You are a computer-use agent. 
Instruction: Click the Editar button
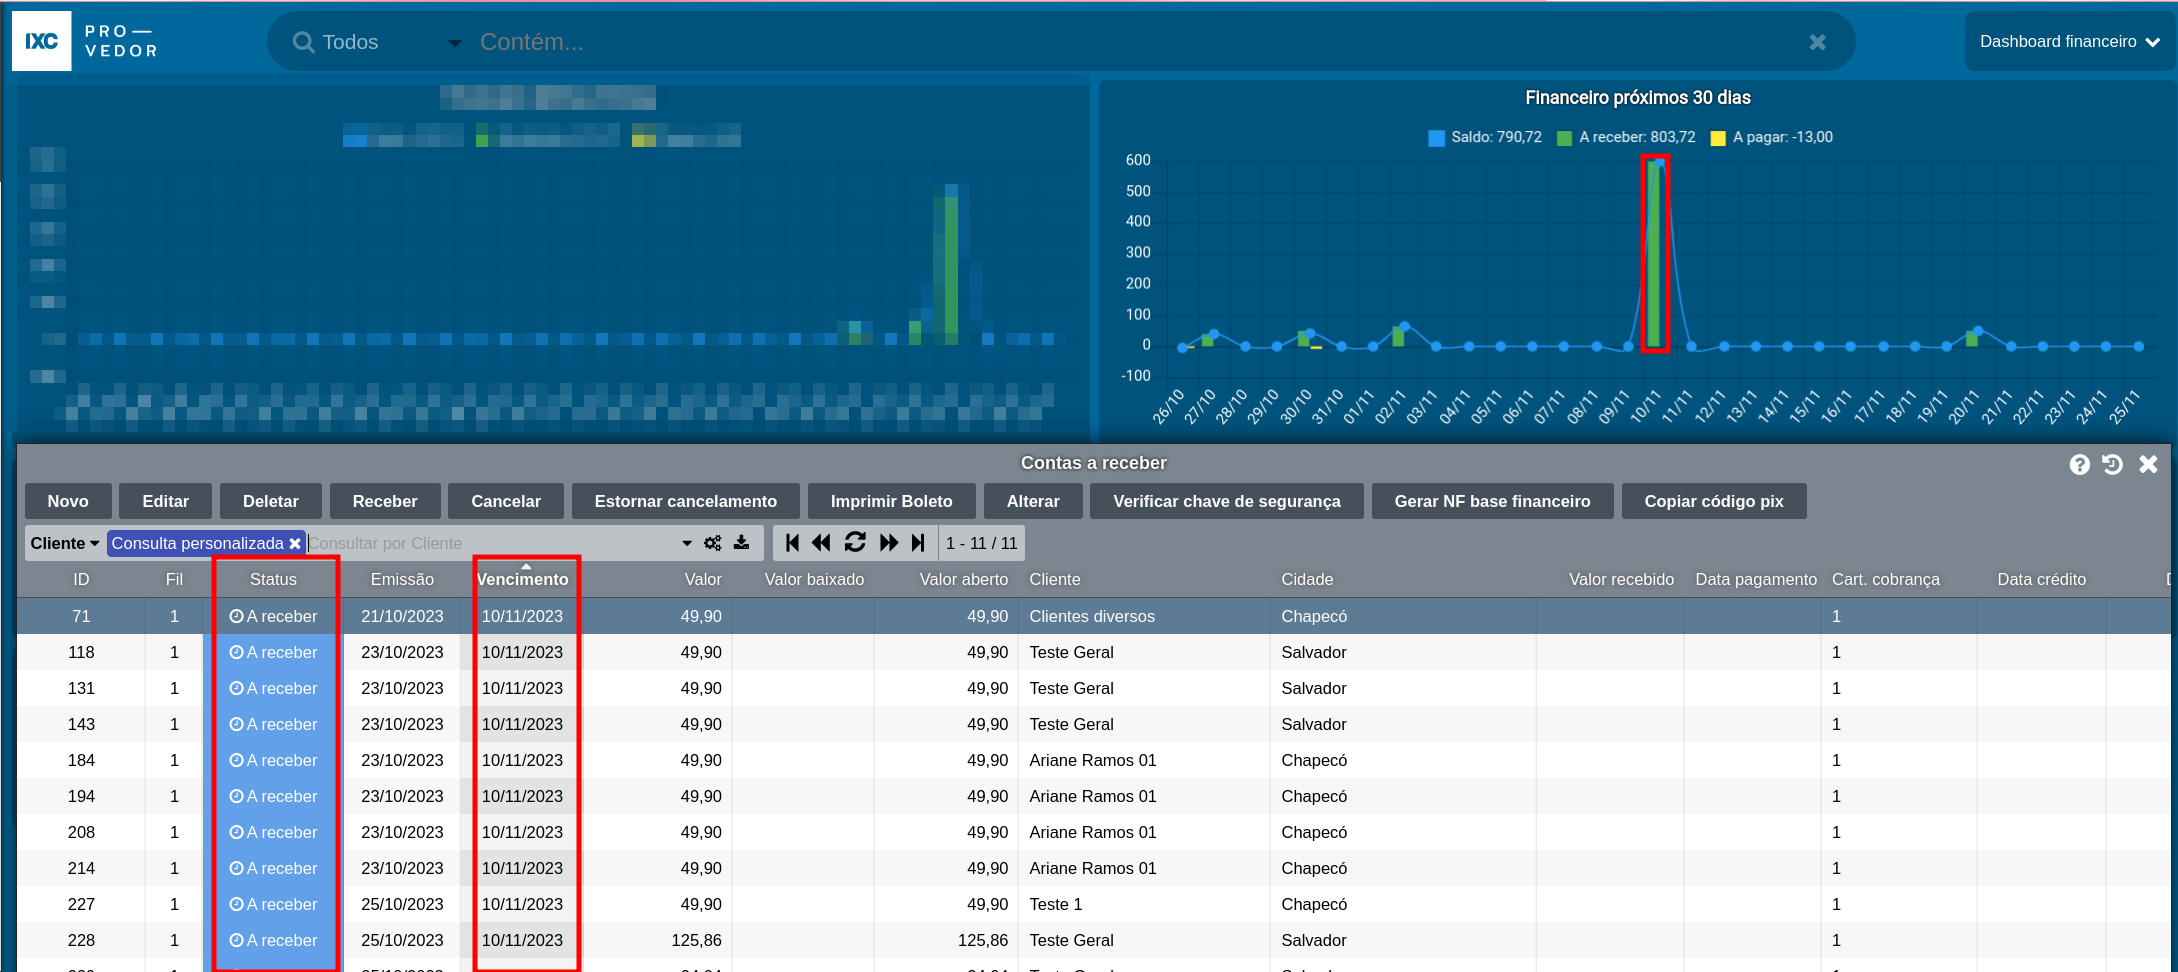pos(165,501)
